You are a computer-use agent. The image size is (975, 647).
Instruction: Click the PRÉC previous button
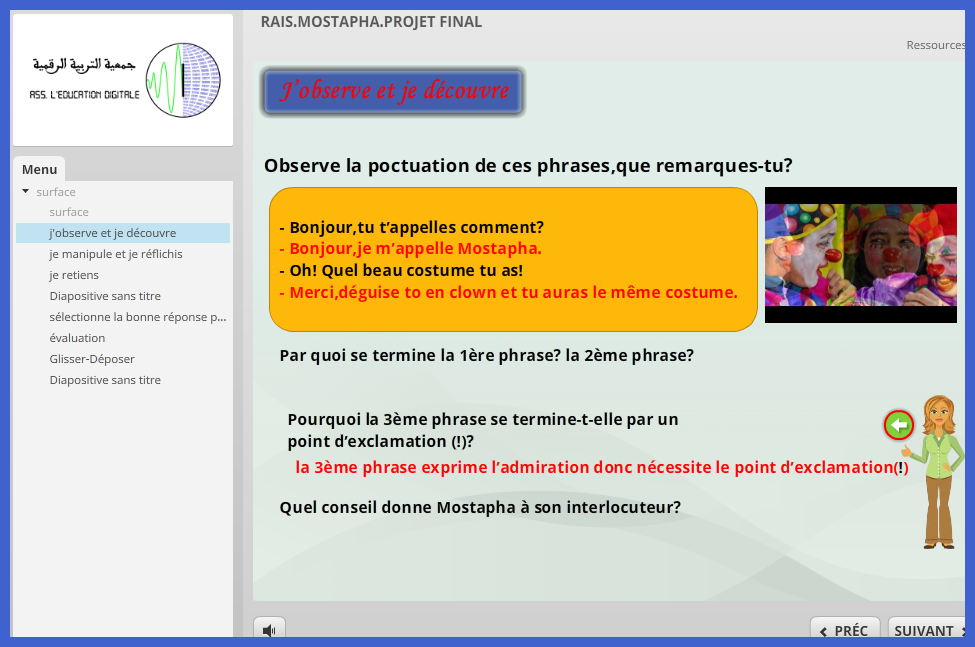click(845, 629)
